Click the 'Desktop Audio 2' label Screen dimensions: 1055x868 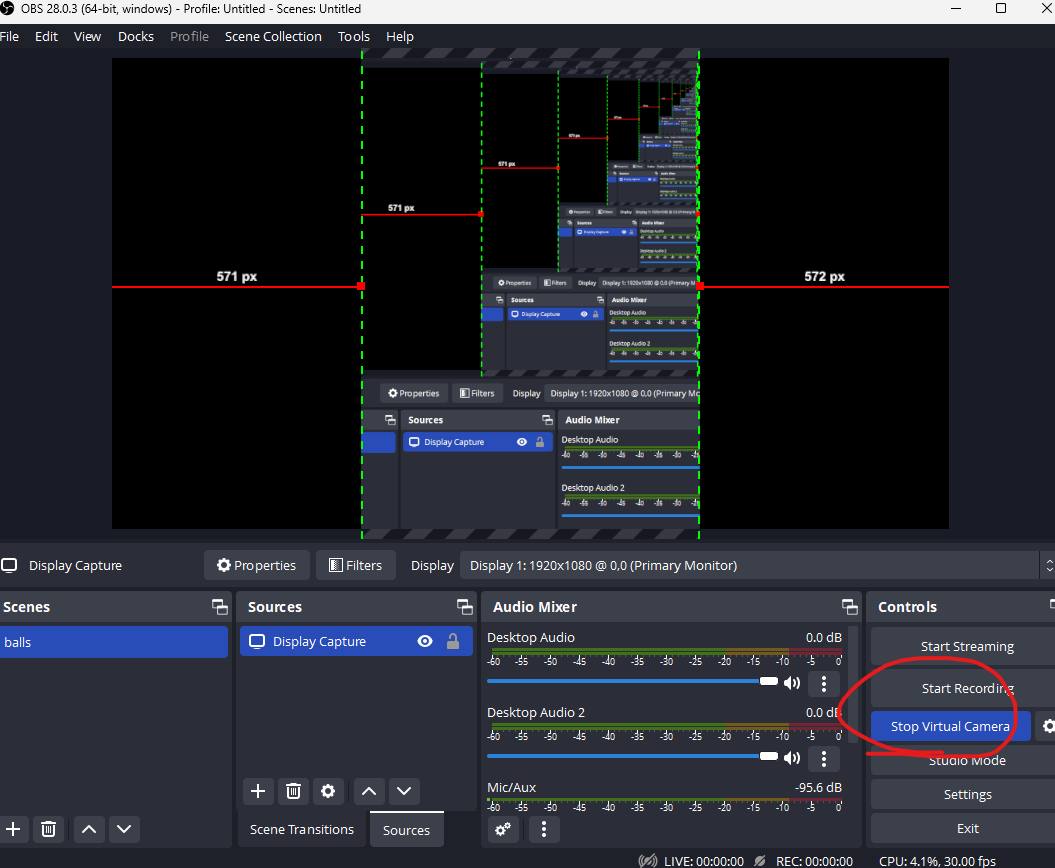(x=536, y=713)
